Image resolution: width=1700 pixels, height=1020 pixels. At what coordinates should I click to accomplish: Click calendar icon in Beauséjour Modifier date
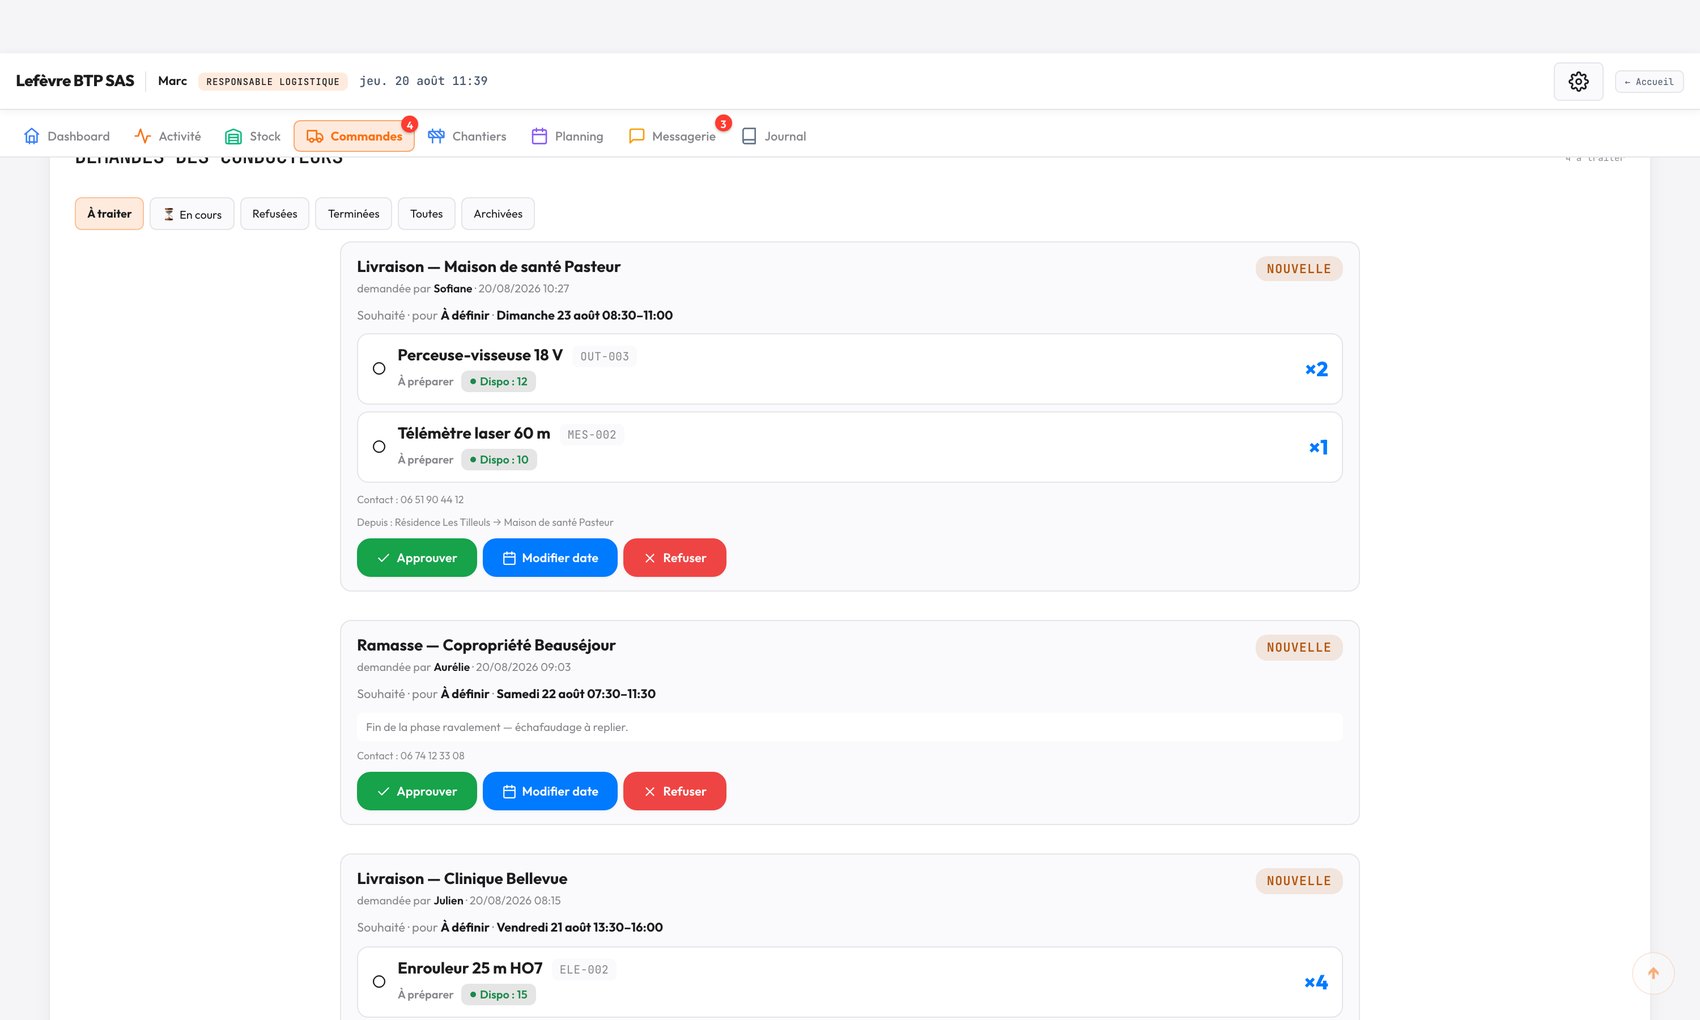(x=509, y=791)
